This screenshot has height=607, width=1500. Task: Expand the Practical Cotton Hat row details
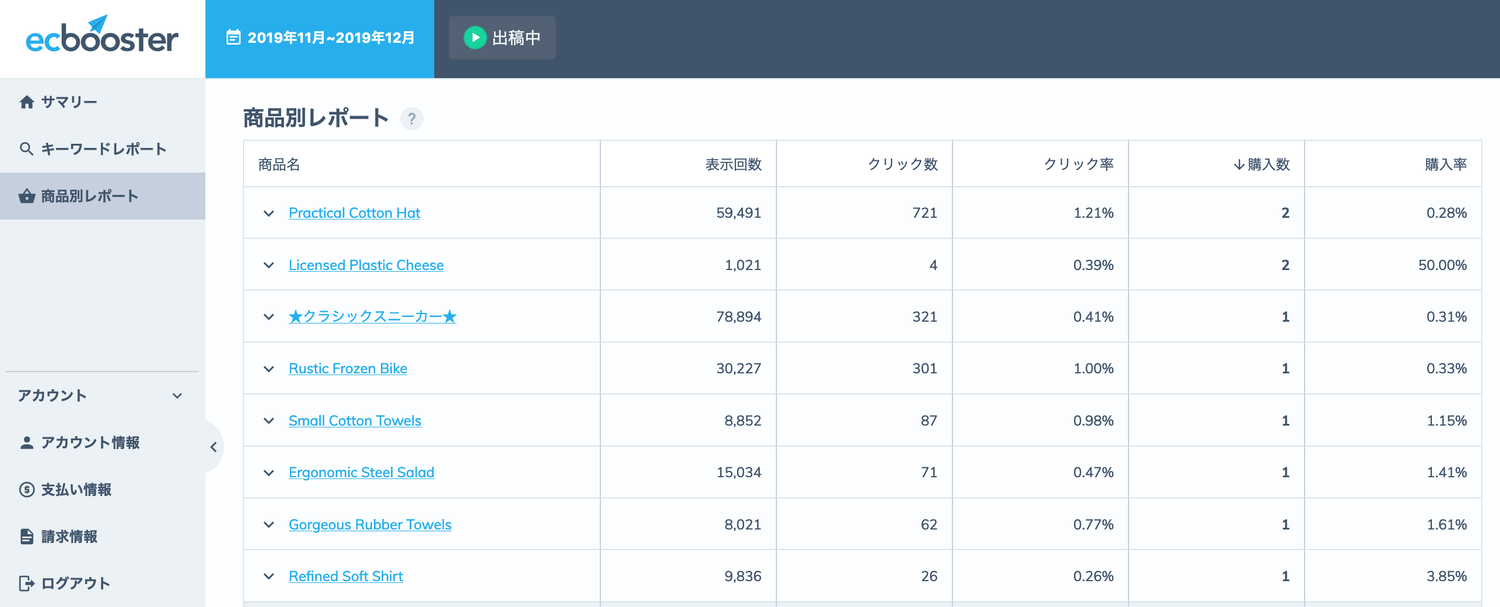267,212
